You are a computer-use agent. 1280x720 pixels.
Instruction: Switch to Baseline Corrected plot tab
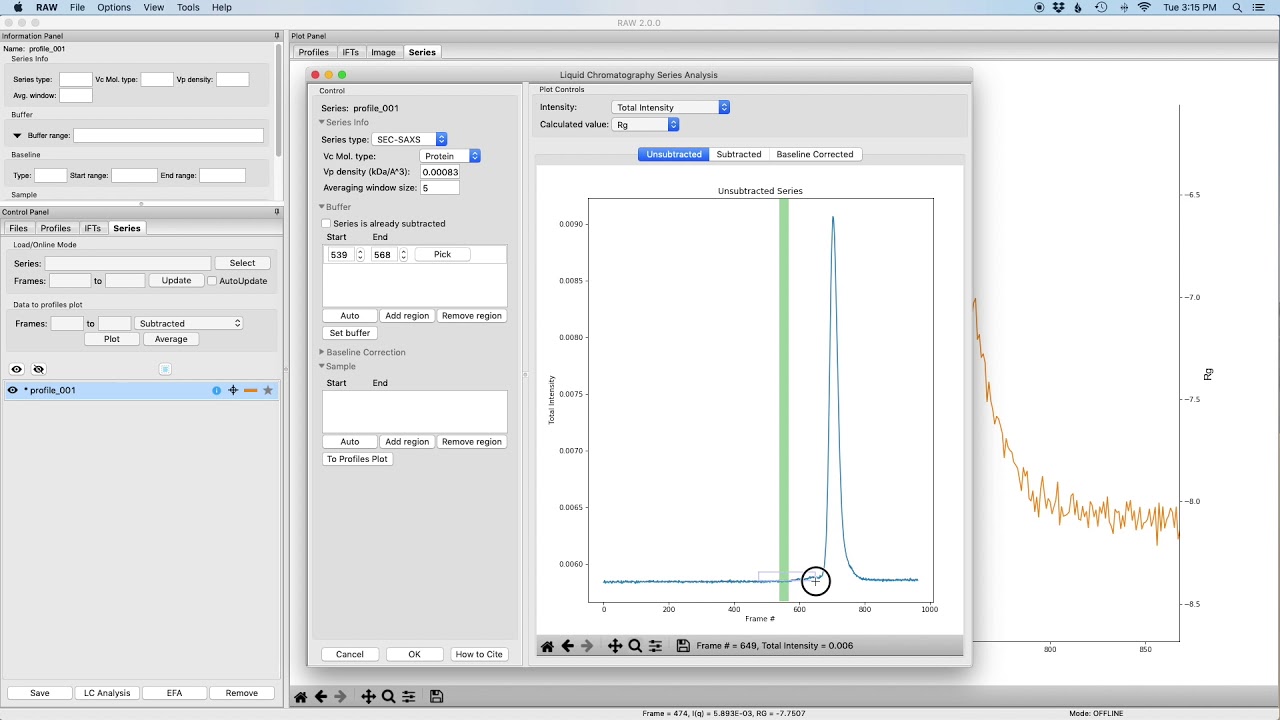click(815, 154)
